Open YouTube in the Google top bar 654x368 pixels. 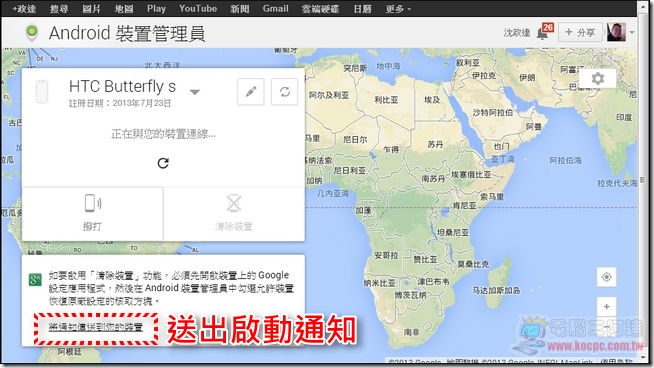[198, 9]
